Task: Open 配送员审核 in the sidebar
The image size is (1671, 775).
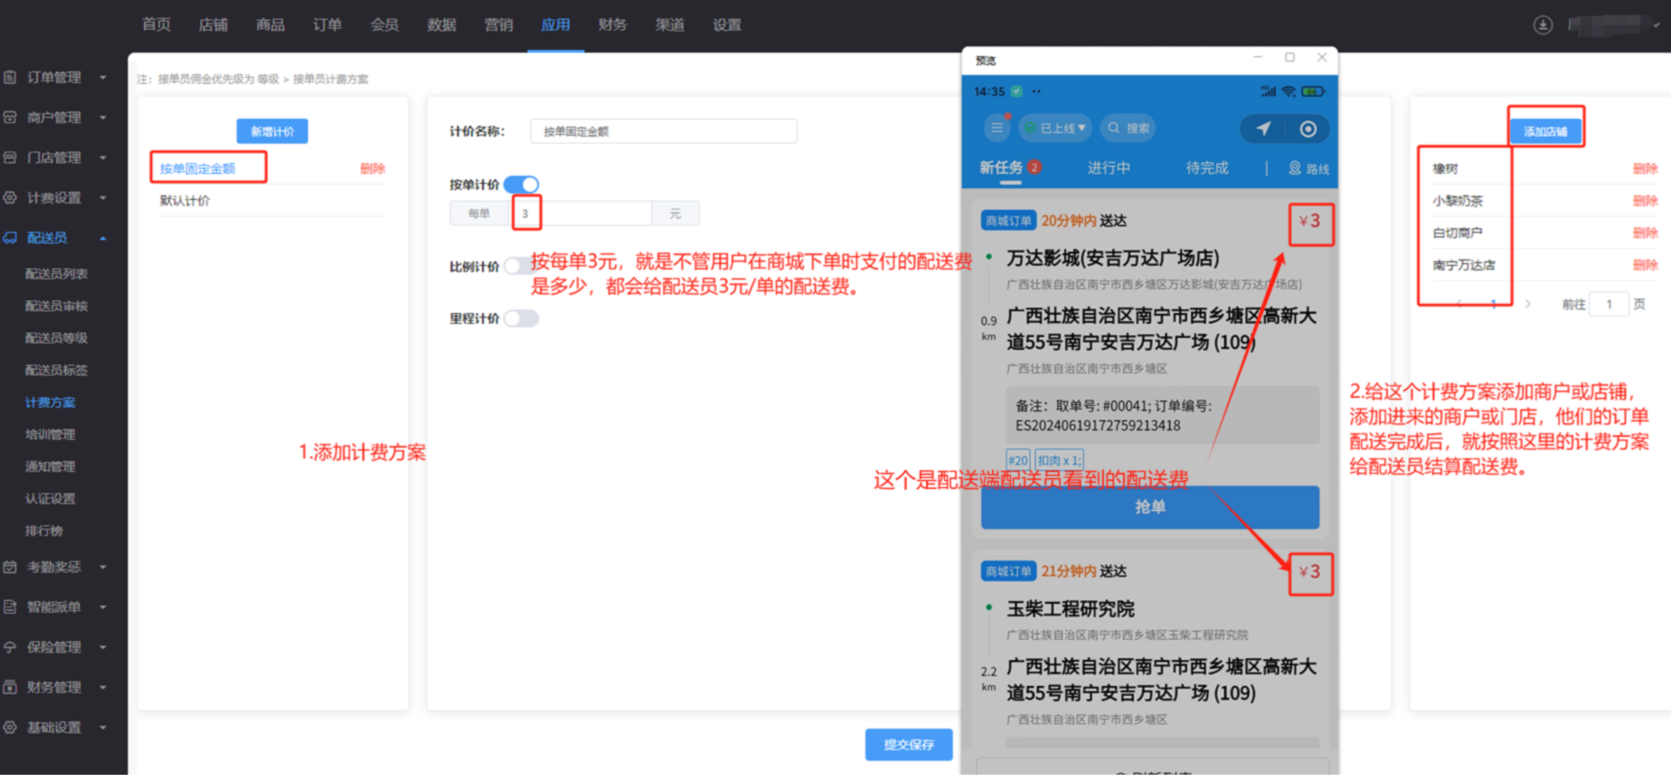Action: 56,305
